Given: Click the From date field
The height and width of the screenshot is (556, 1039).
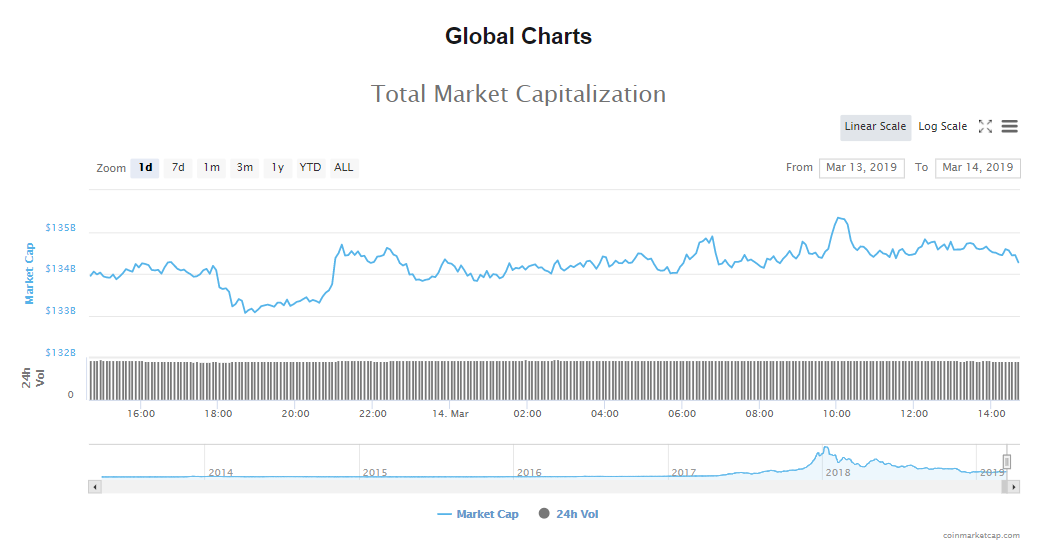Looking at the screenshot, I should [x=861, y=168].
